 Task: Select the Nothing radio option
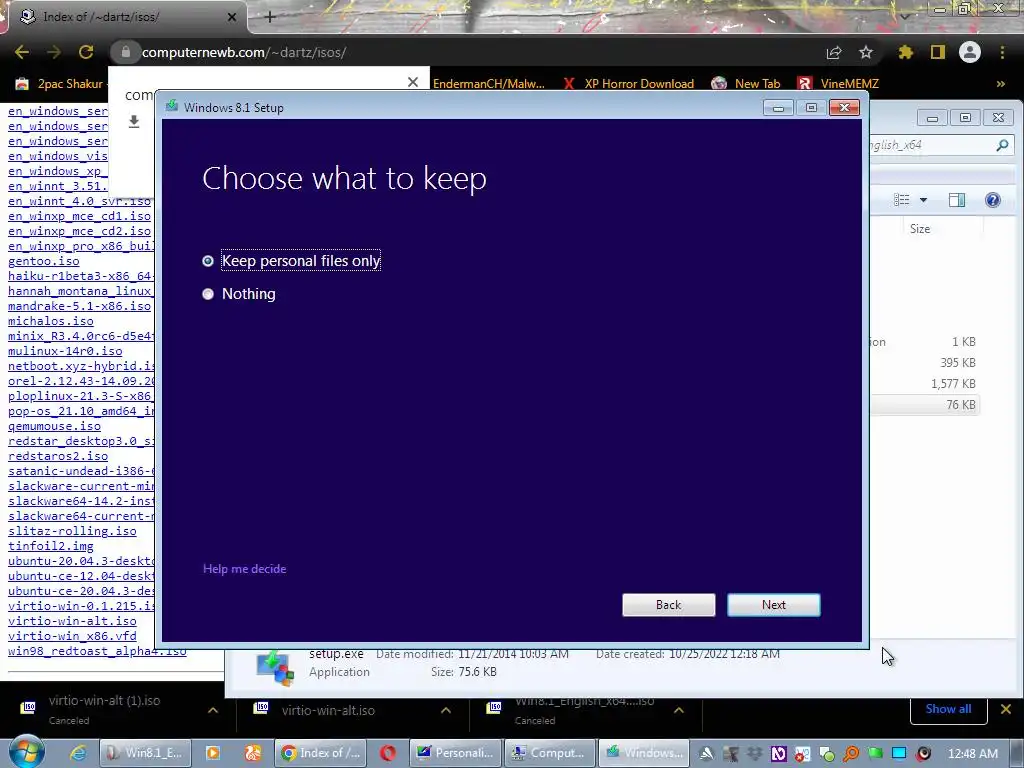[x=239, y=294]
